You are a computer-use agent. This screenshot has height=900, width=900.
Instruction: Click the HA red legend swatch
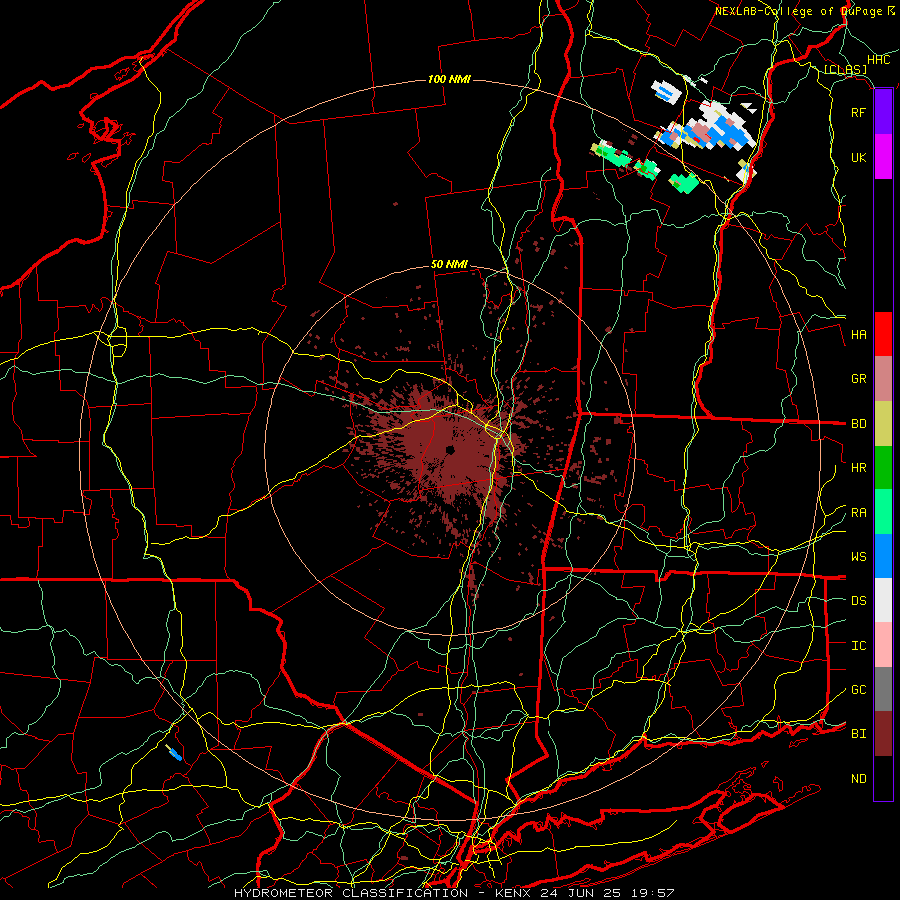pos(883,334)
